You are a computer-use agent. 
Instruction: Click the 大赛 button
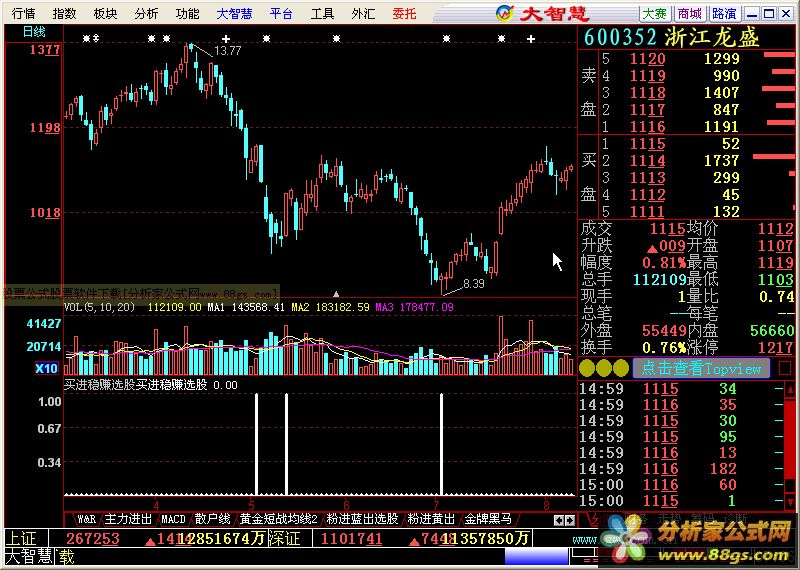[x=655, y=13]
